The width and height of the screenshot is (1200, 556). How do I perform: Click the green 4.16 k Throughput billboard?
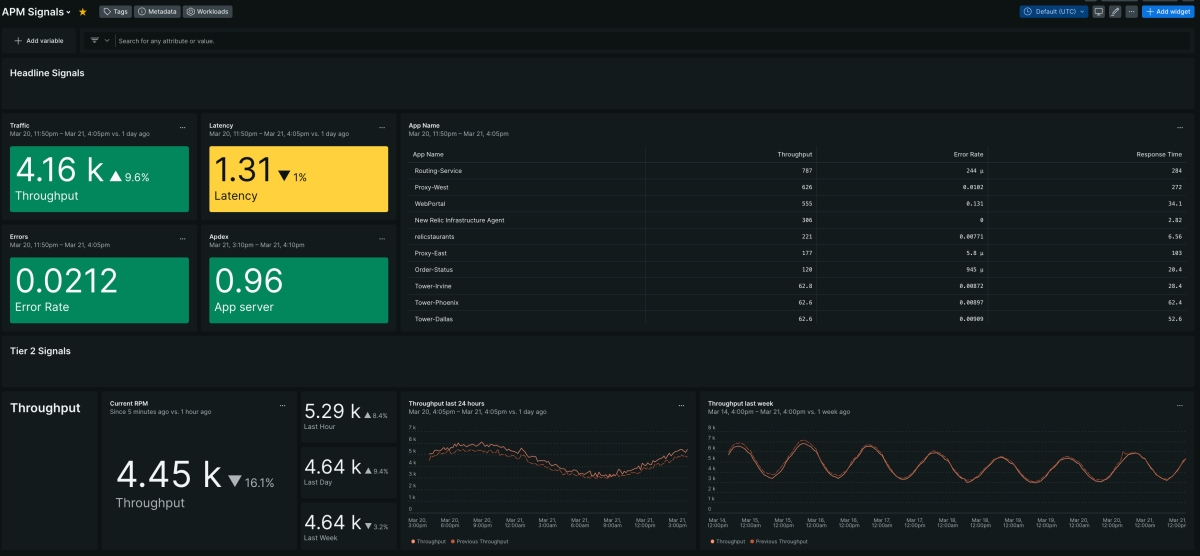coord(99,179)
